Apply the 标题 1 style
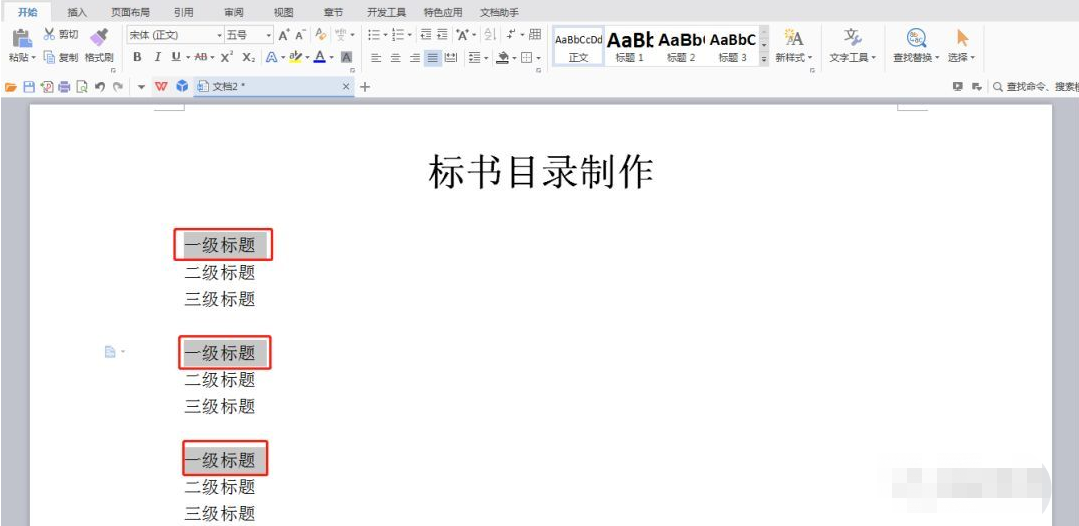 [x=630, y=47]
